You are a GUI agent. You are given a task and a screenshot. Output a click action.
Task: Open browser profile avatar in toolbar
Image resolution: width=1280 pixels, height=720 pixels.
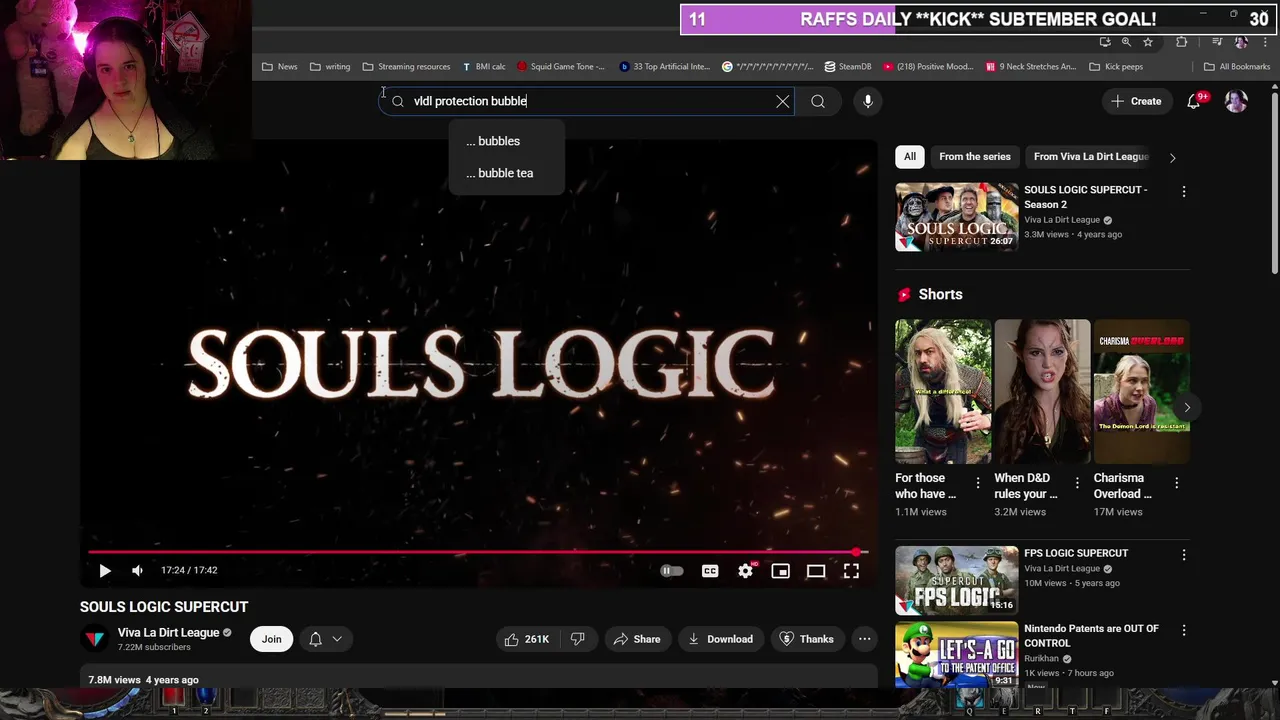pyautogui.click(x=1241, y=42)
